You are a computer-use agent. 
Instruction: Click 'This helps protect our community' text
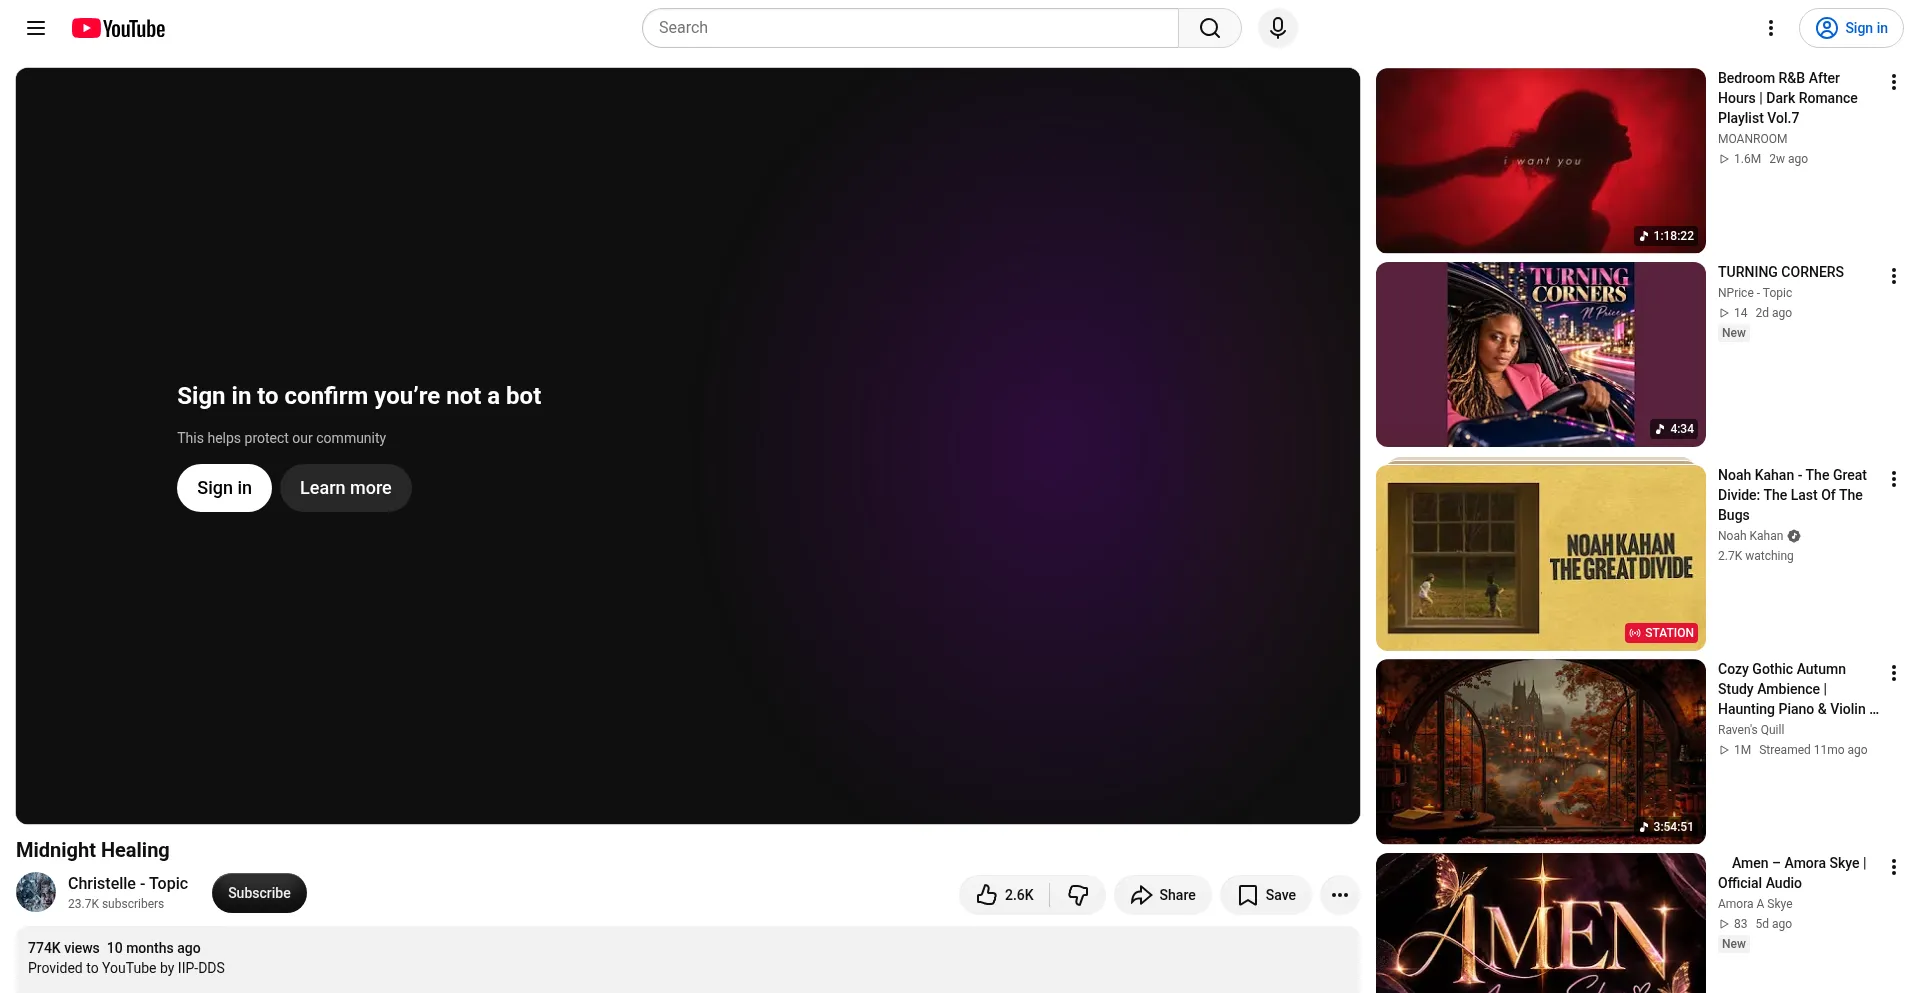tap(281, 438)
